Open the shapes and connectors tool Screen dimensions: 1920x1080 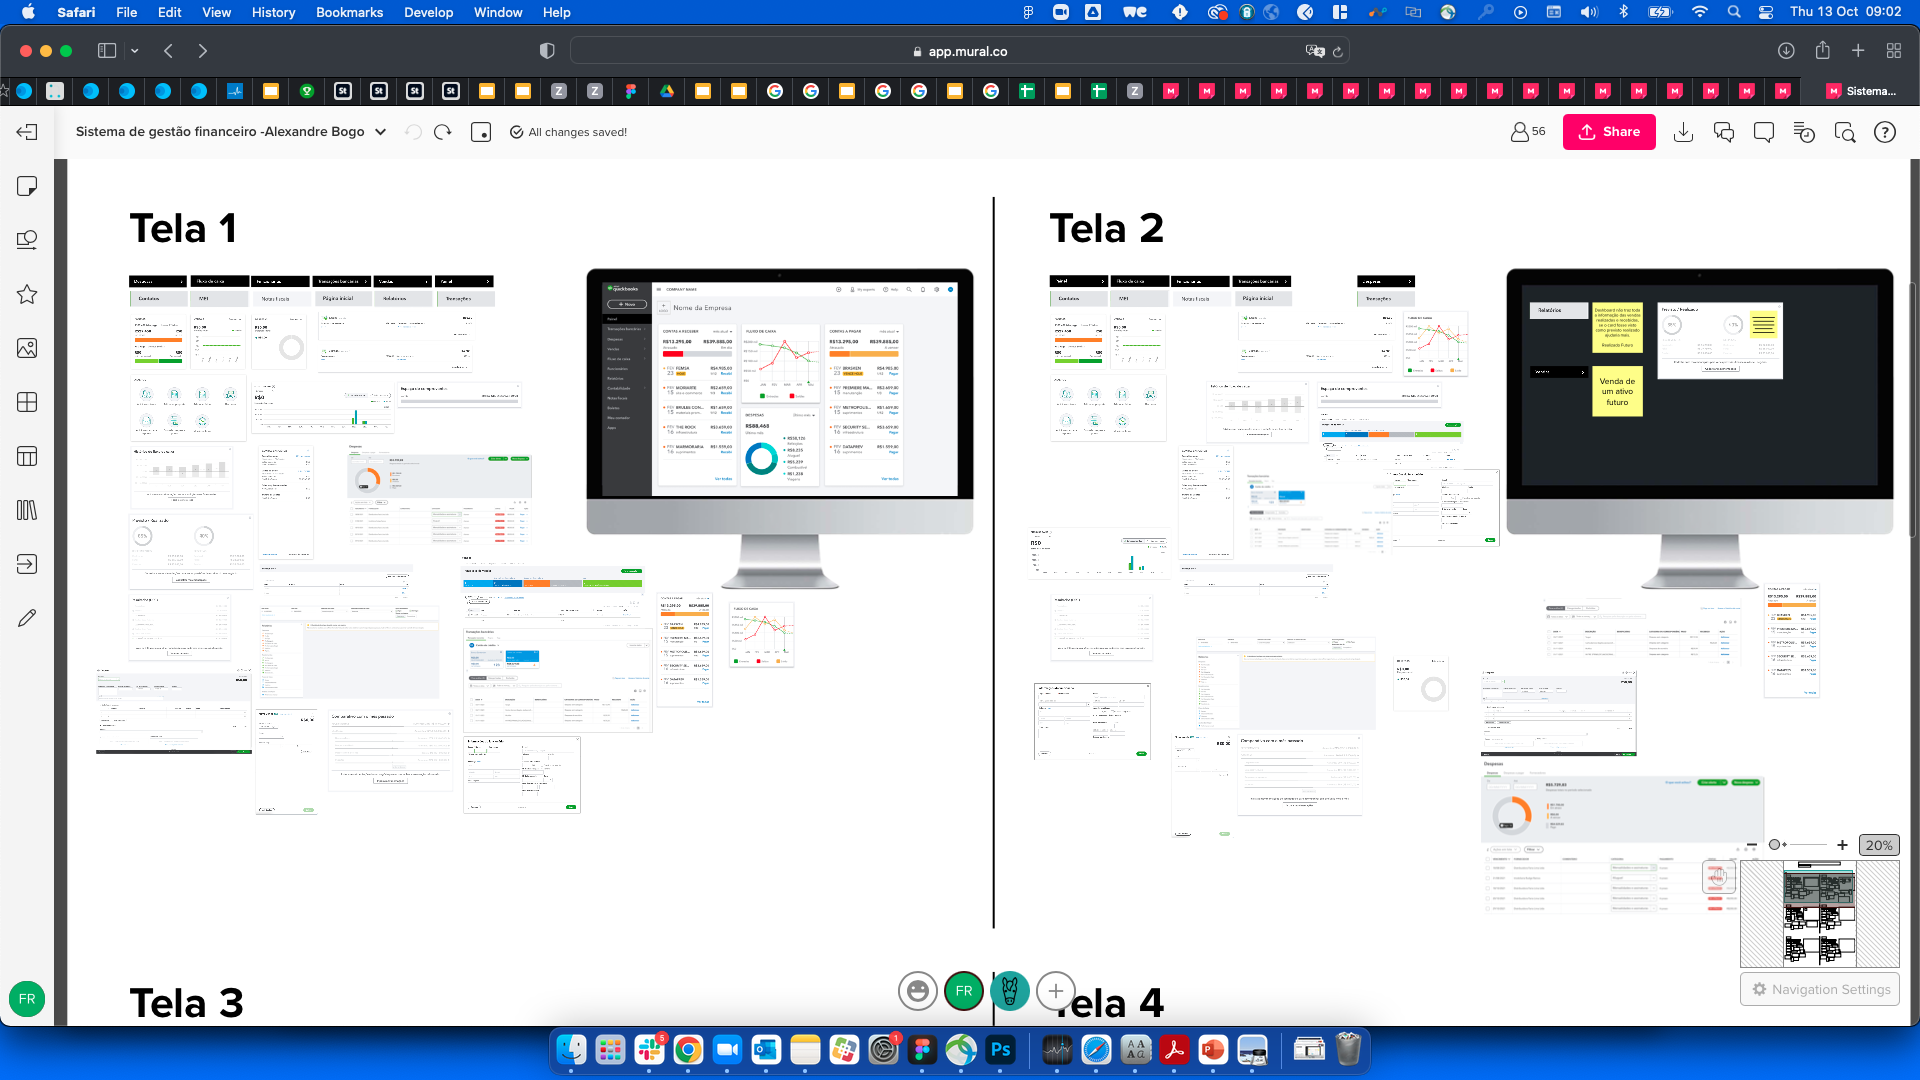tap(27, 240)
